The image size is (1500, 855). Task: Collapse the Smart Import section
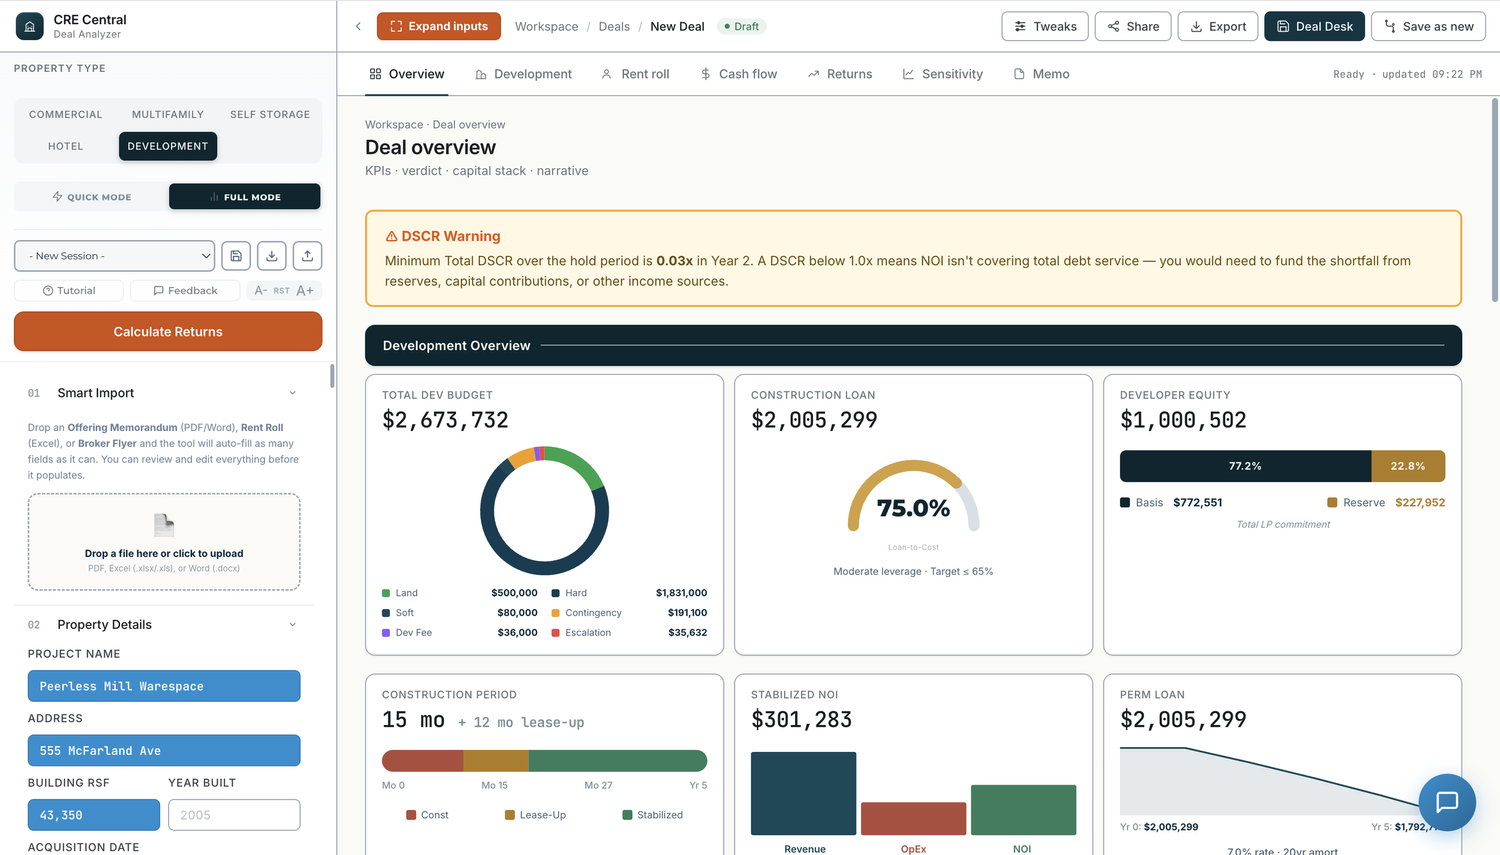[292, 393]
